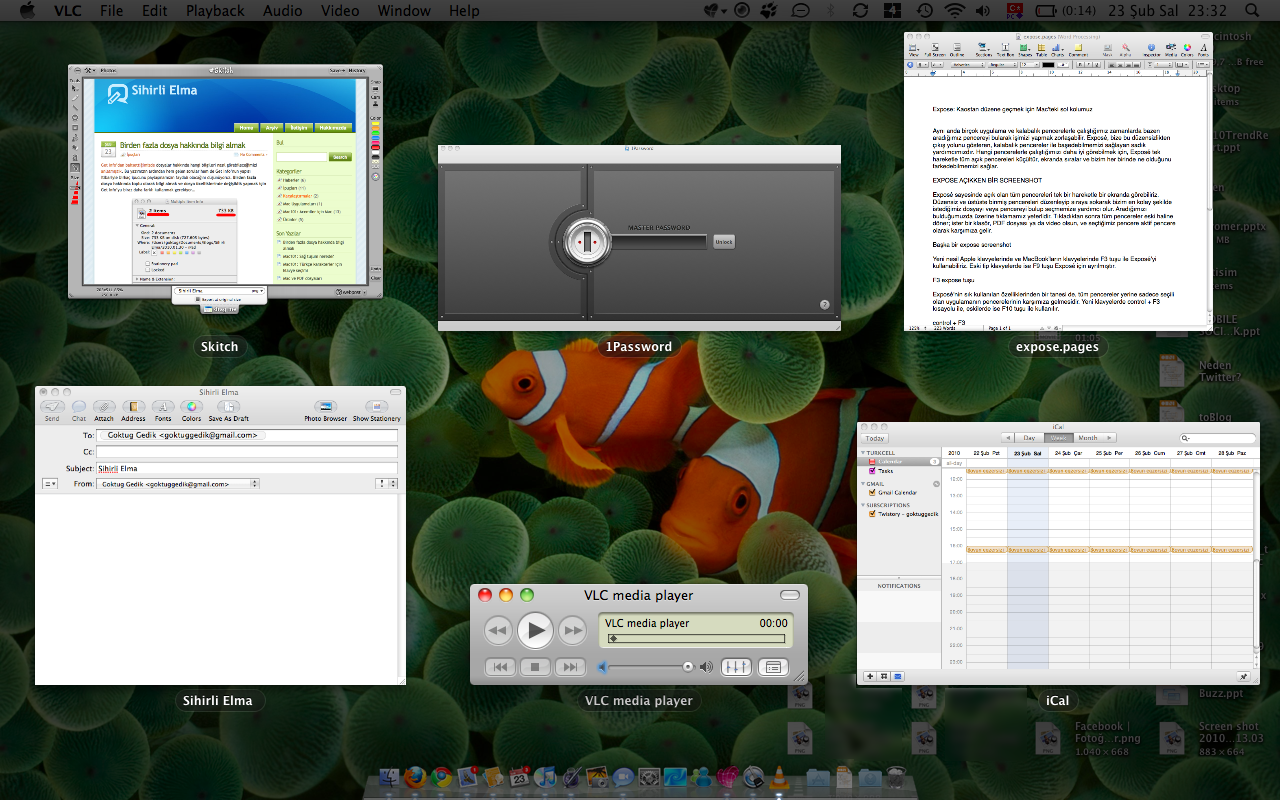Uncheck the Tasks calendar checkbox in iCal
Viewport: 1280px width, 800px height.
873,470
